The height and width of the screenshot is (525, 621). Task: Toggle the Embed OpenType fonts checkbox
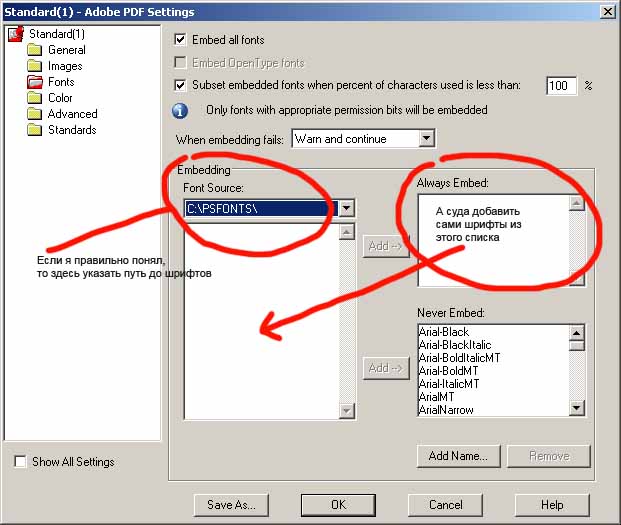(x=180, y=63)
